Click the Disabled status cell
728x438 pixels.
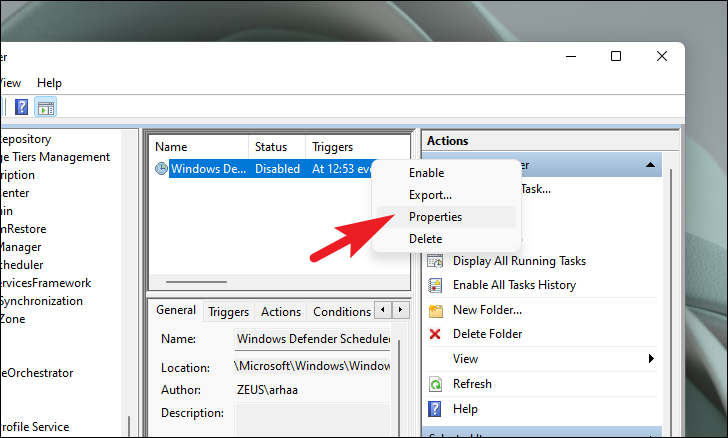click(x=277, y=169)
